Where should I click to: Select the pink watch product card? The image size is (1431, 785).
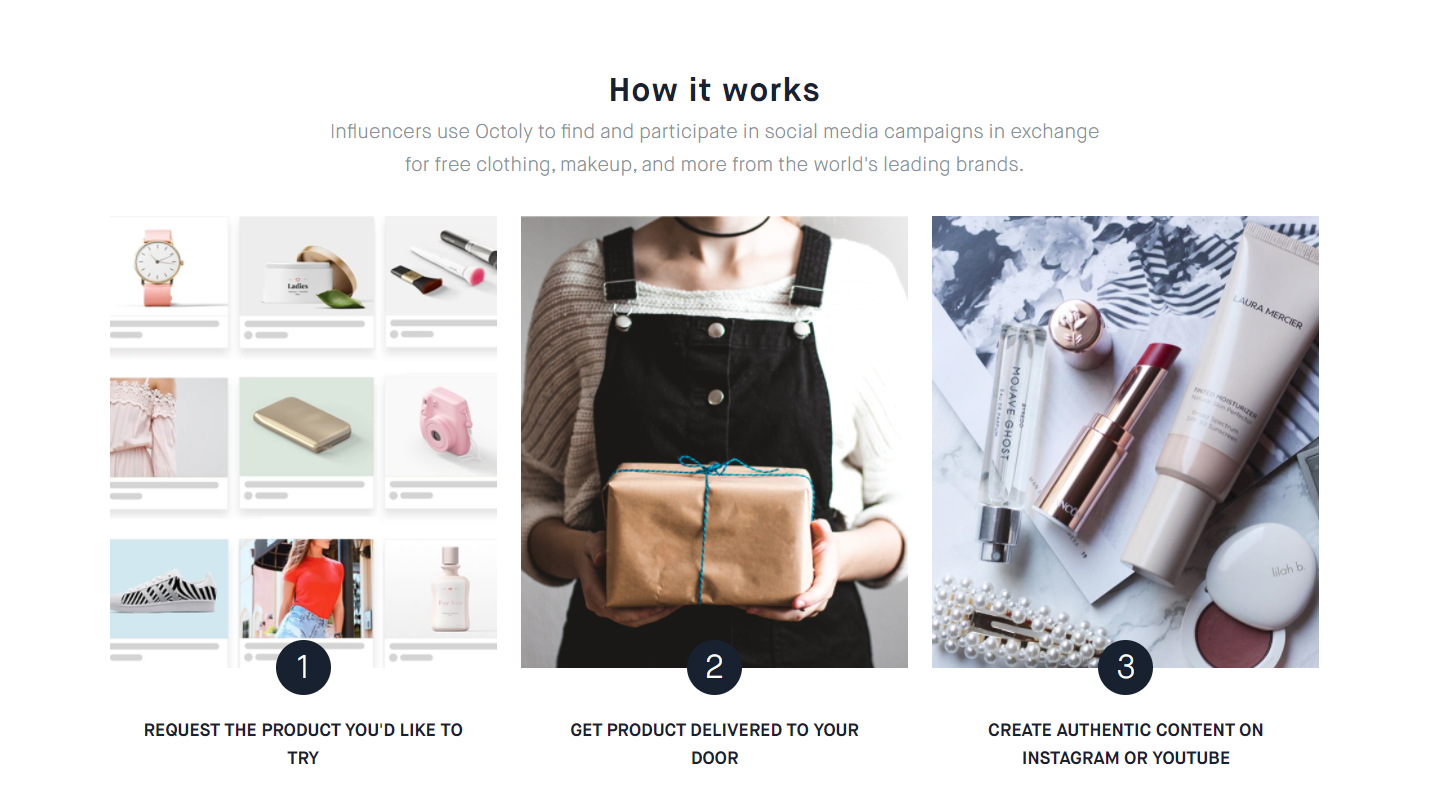click(x=169, y=282)
